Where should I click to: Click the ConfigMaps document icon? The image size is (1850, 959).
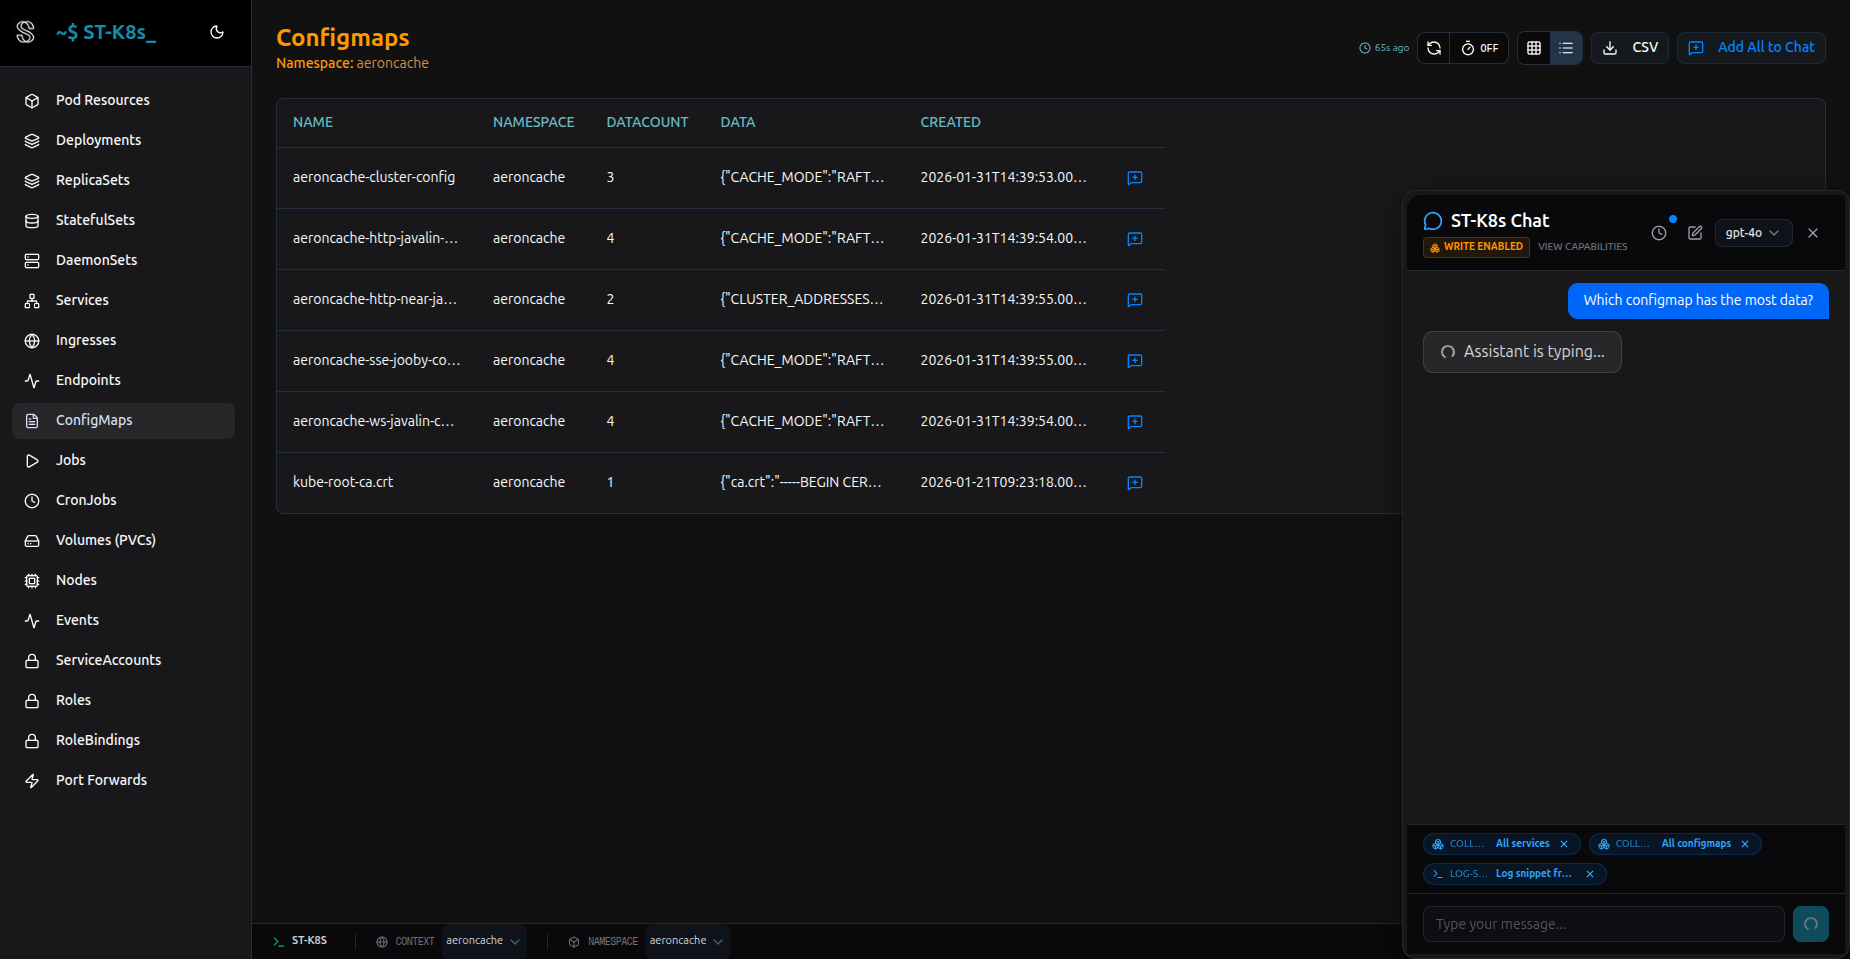point(32,421)
